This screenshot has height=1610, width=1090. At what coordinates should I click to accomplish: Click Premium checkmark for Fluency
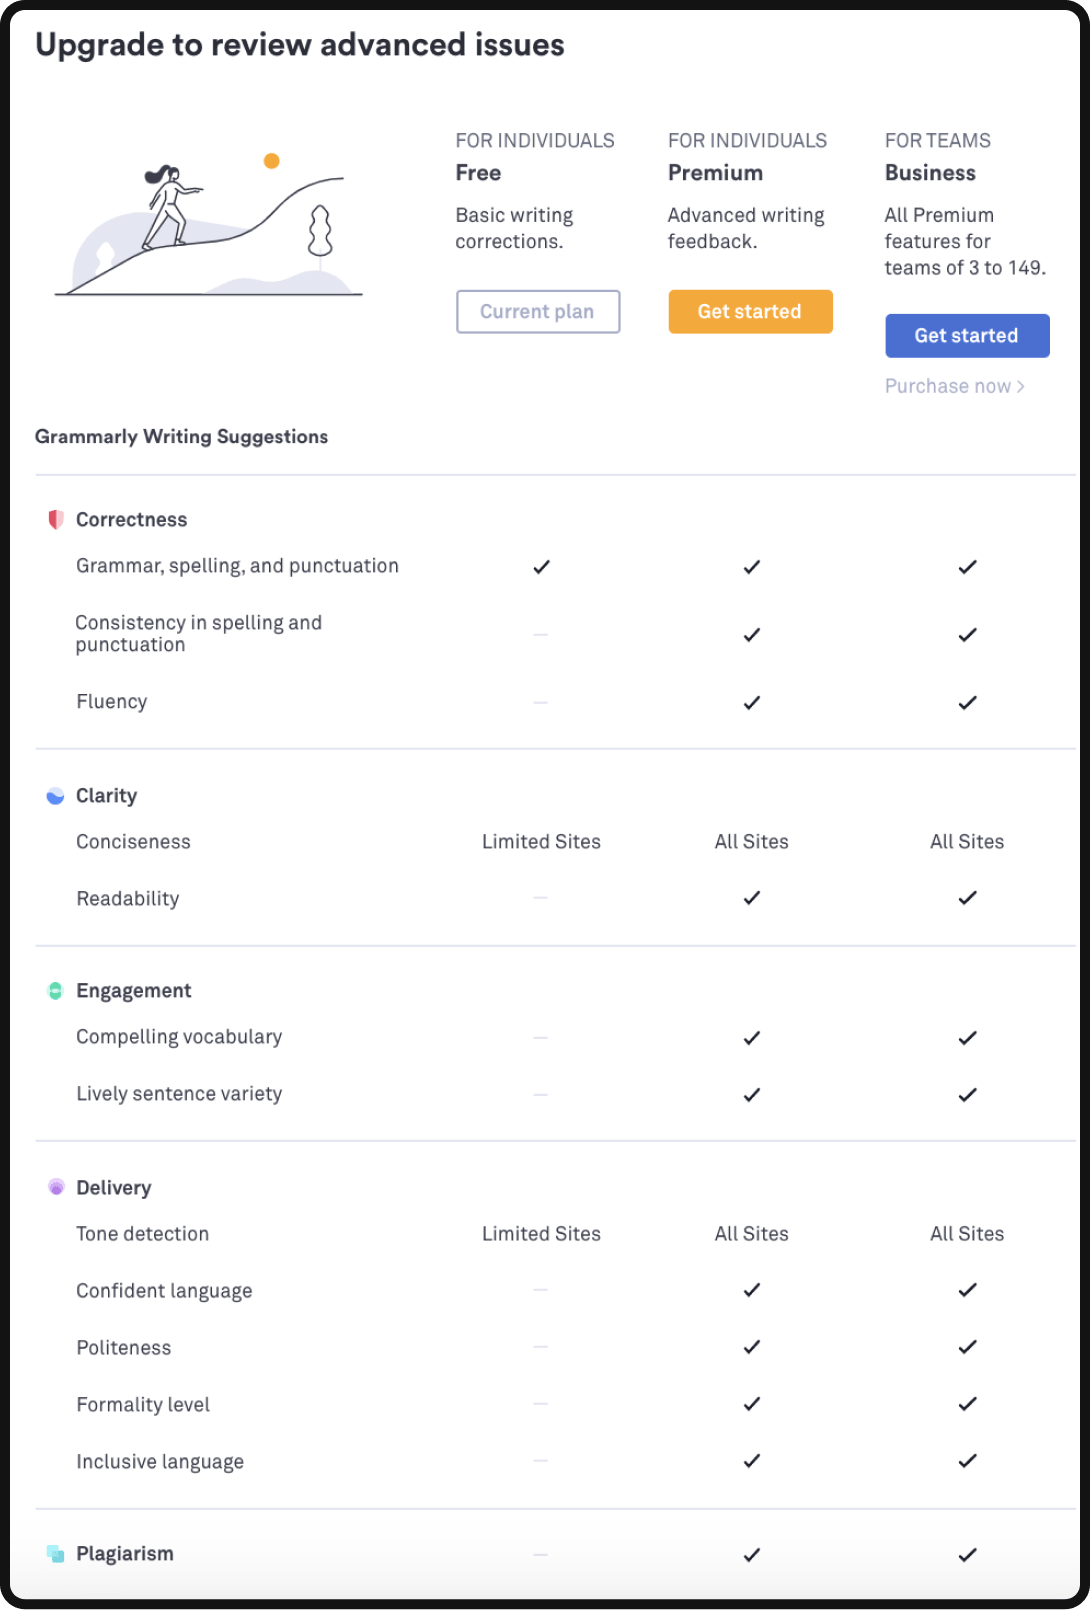coord(752,703)
